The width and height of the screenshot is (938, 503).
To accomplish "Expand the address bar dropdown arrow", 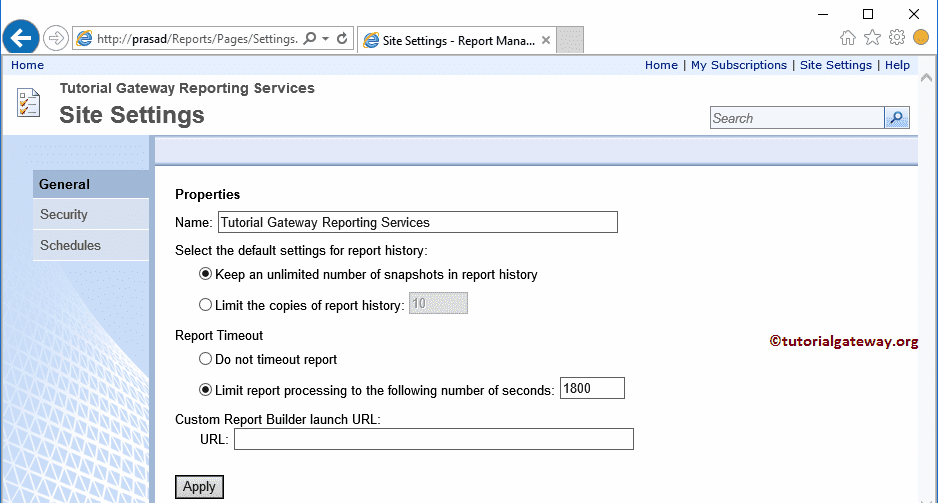I will 326,39.
